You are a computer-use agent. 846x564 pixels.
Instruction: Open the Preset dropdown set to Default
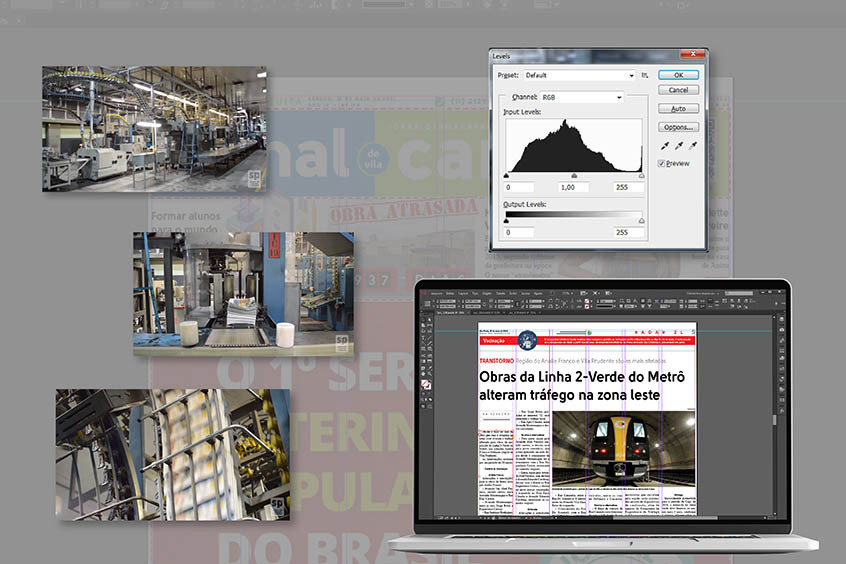click(579, 75)
